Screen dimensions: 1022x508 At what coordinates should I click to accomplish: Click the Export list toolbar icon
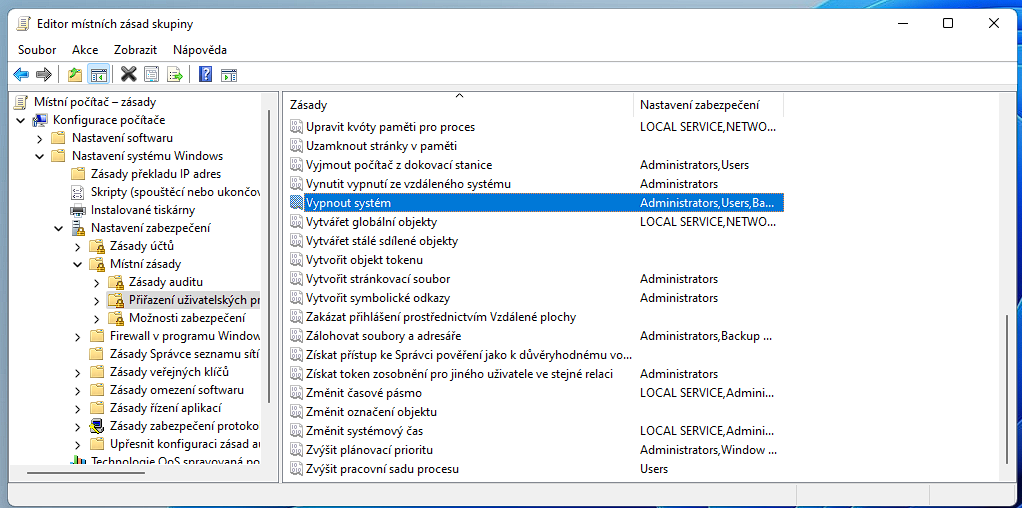point(174,74)
